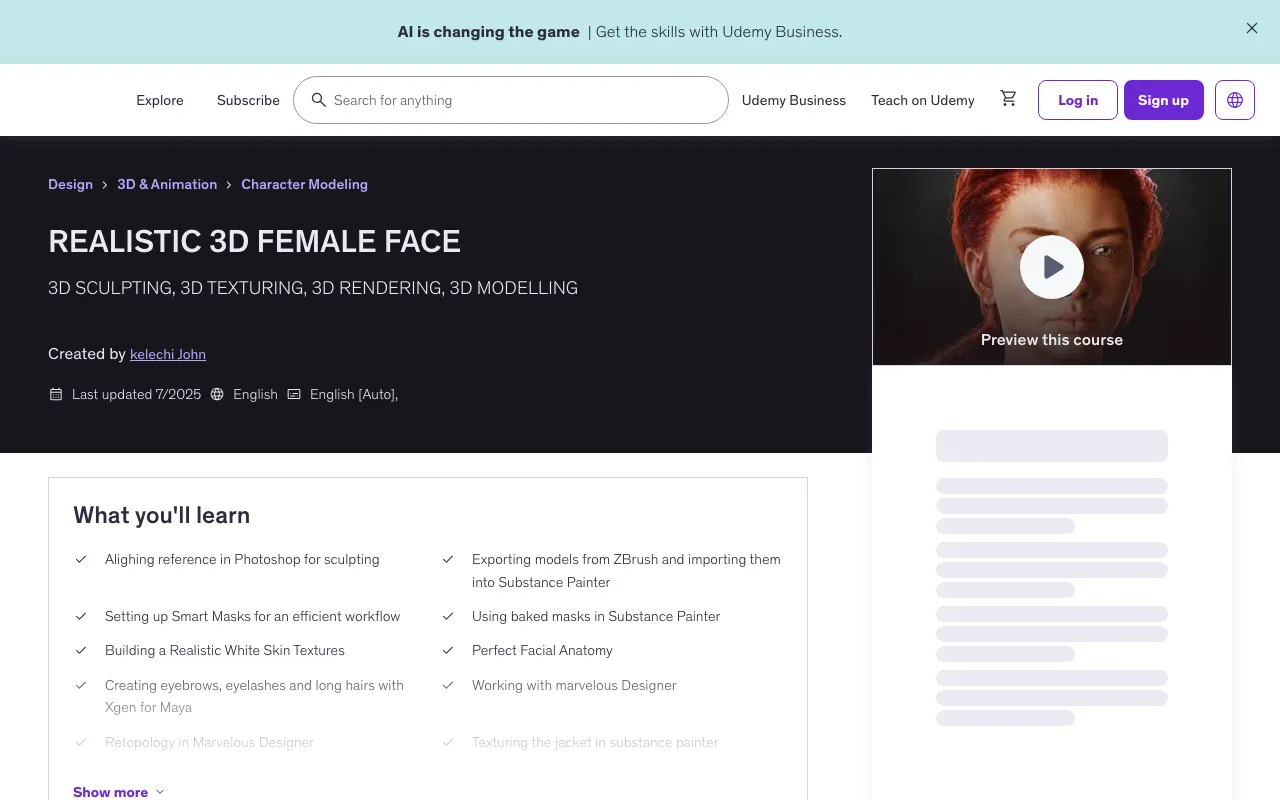Open the Explore dropdown
The width and height of the screenshot is (1280, 800).
pos(160,100)
